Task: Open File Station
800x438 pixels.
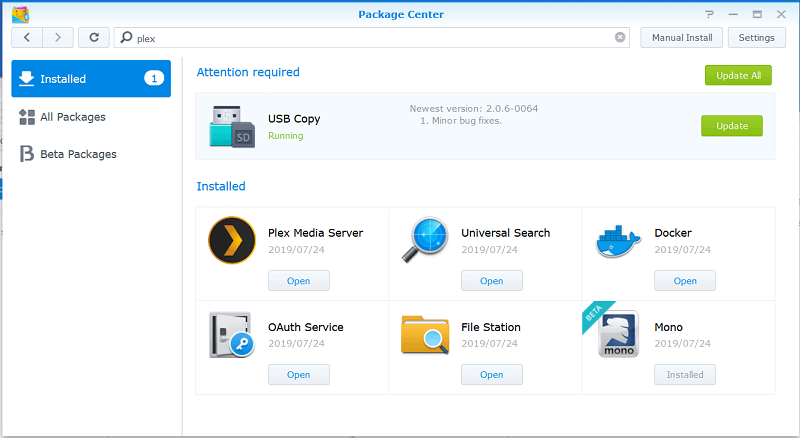Action: click(x=491, y=375)
